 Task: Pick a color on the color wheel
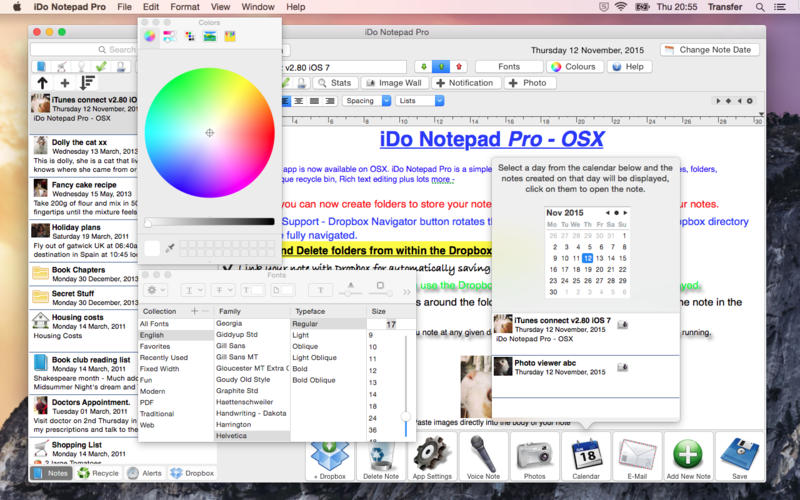tap(210, 133)
